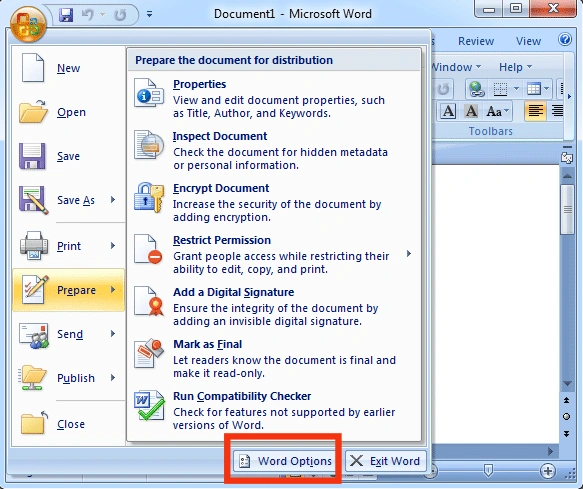
Task: Click the boxed letter A character border icon
Action: click(x=448, y=111)
